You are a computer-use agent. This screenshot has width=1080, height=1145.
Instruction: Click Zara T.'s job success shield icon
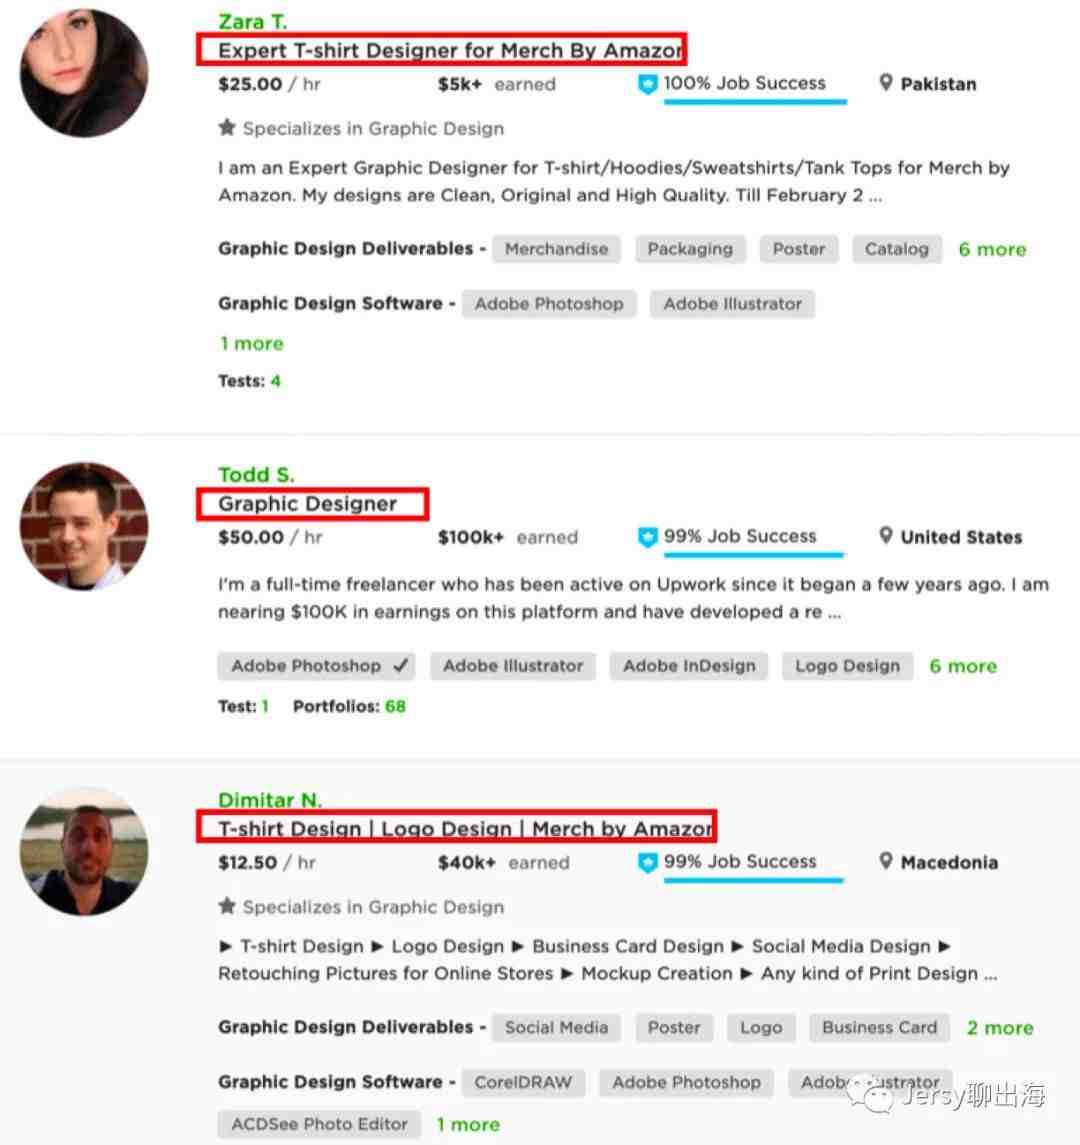point(647,84)
